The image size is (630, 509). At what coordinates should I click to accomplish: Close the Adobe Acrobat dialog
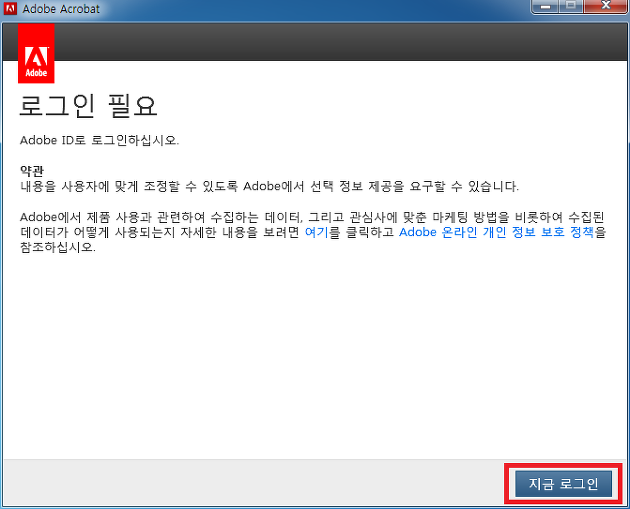[606, 6]
